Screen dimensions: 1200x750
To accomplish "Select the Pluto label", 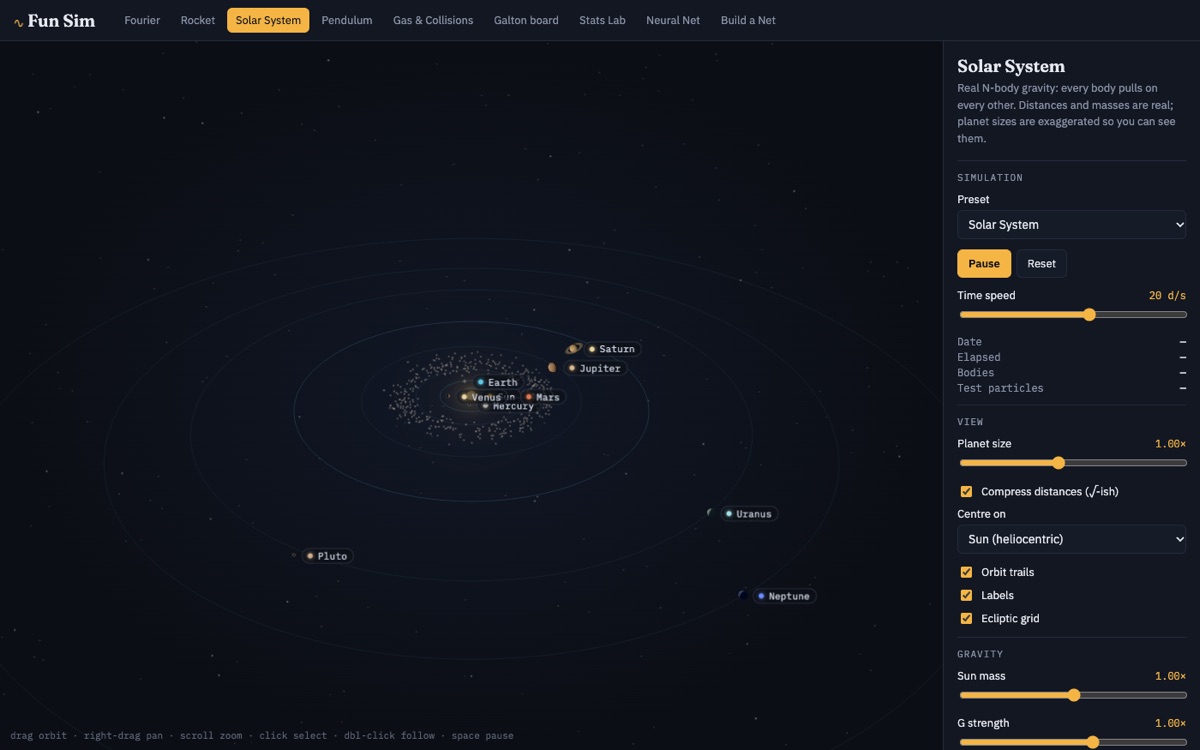I will [x=327, y=556].
